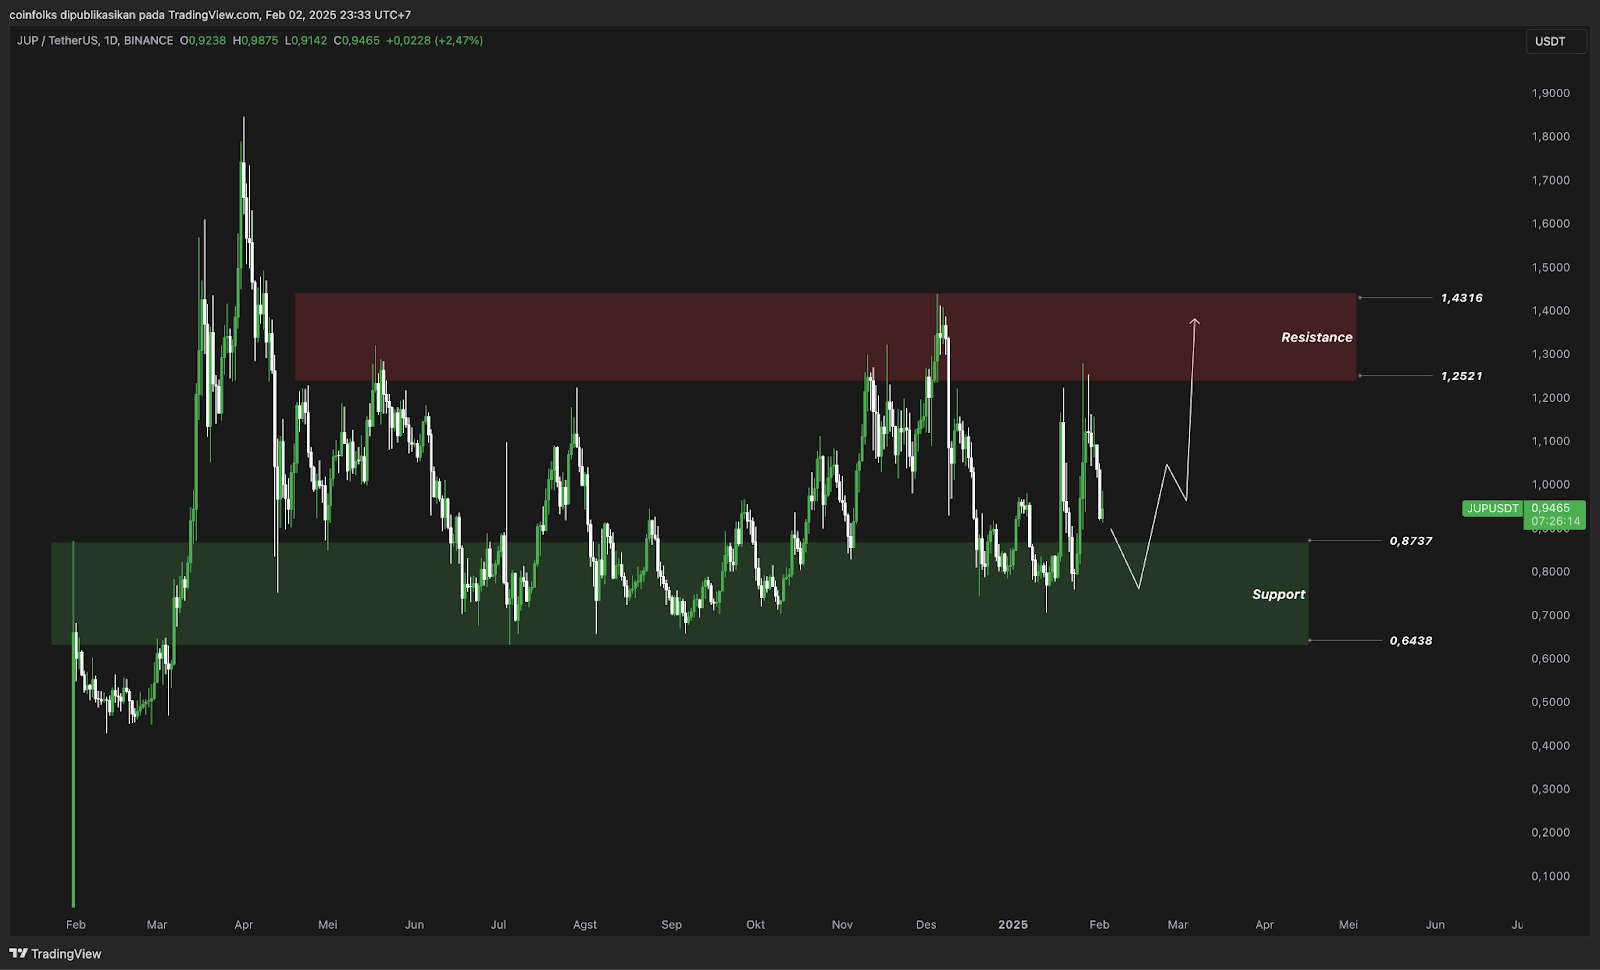This screenshot has width=1600, height=970.
Task: Click 1,9000 on the price axis
Action: click(1551, 93)
